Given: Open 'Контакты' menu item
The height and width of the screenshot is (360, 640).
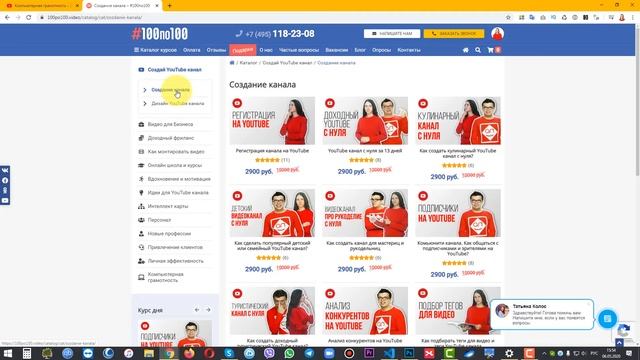Looking at the screenshot, I should (x=409, y=50).
